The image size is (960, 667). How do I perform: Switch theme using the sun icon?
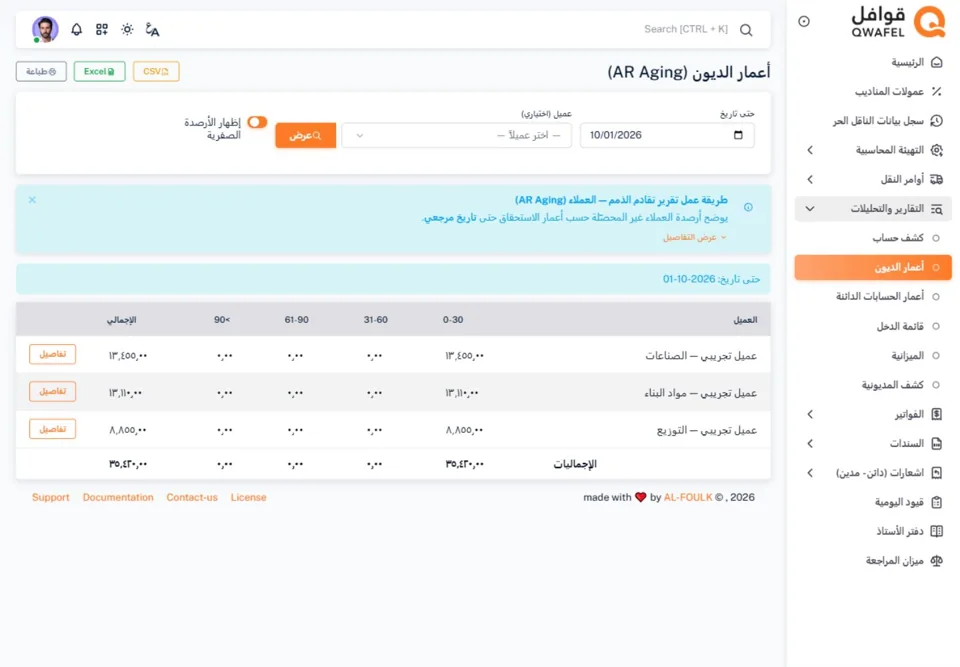point(127,29)
